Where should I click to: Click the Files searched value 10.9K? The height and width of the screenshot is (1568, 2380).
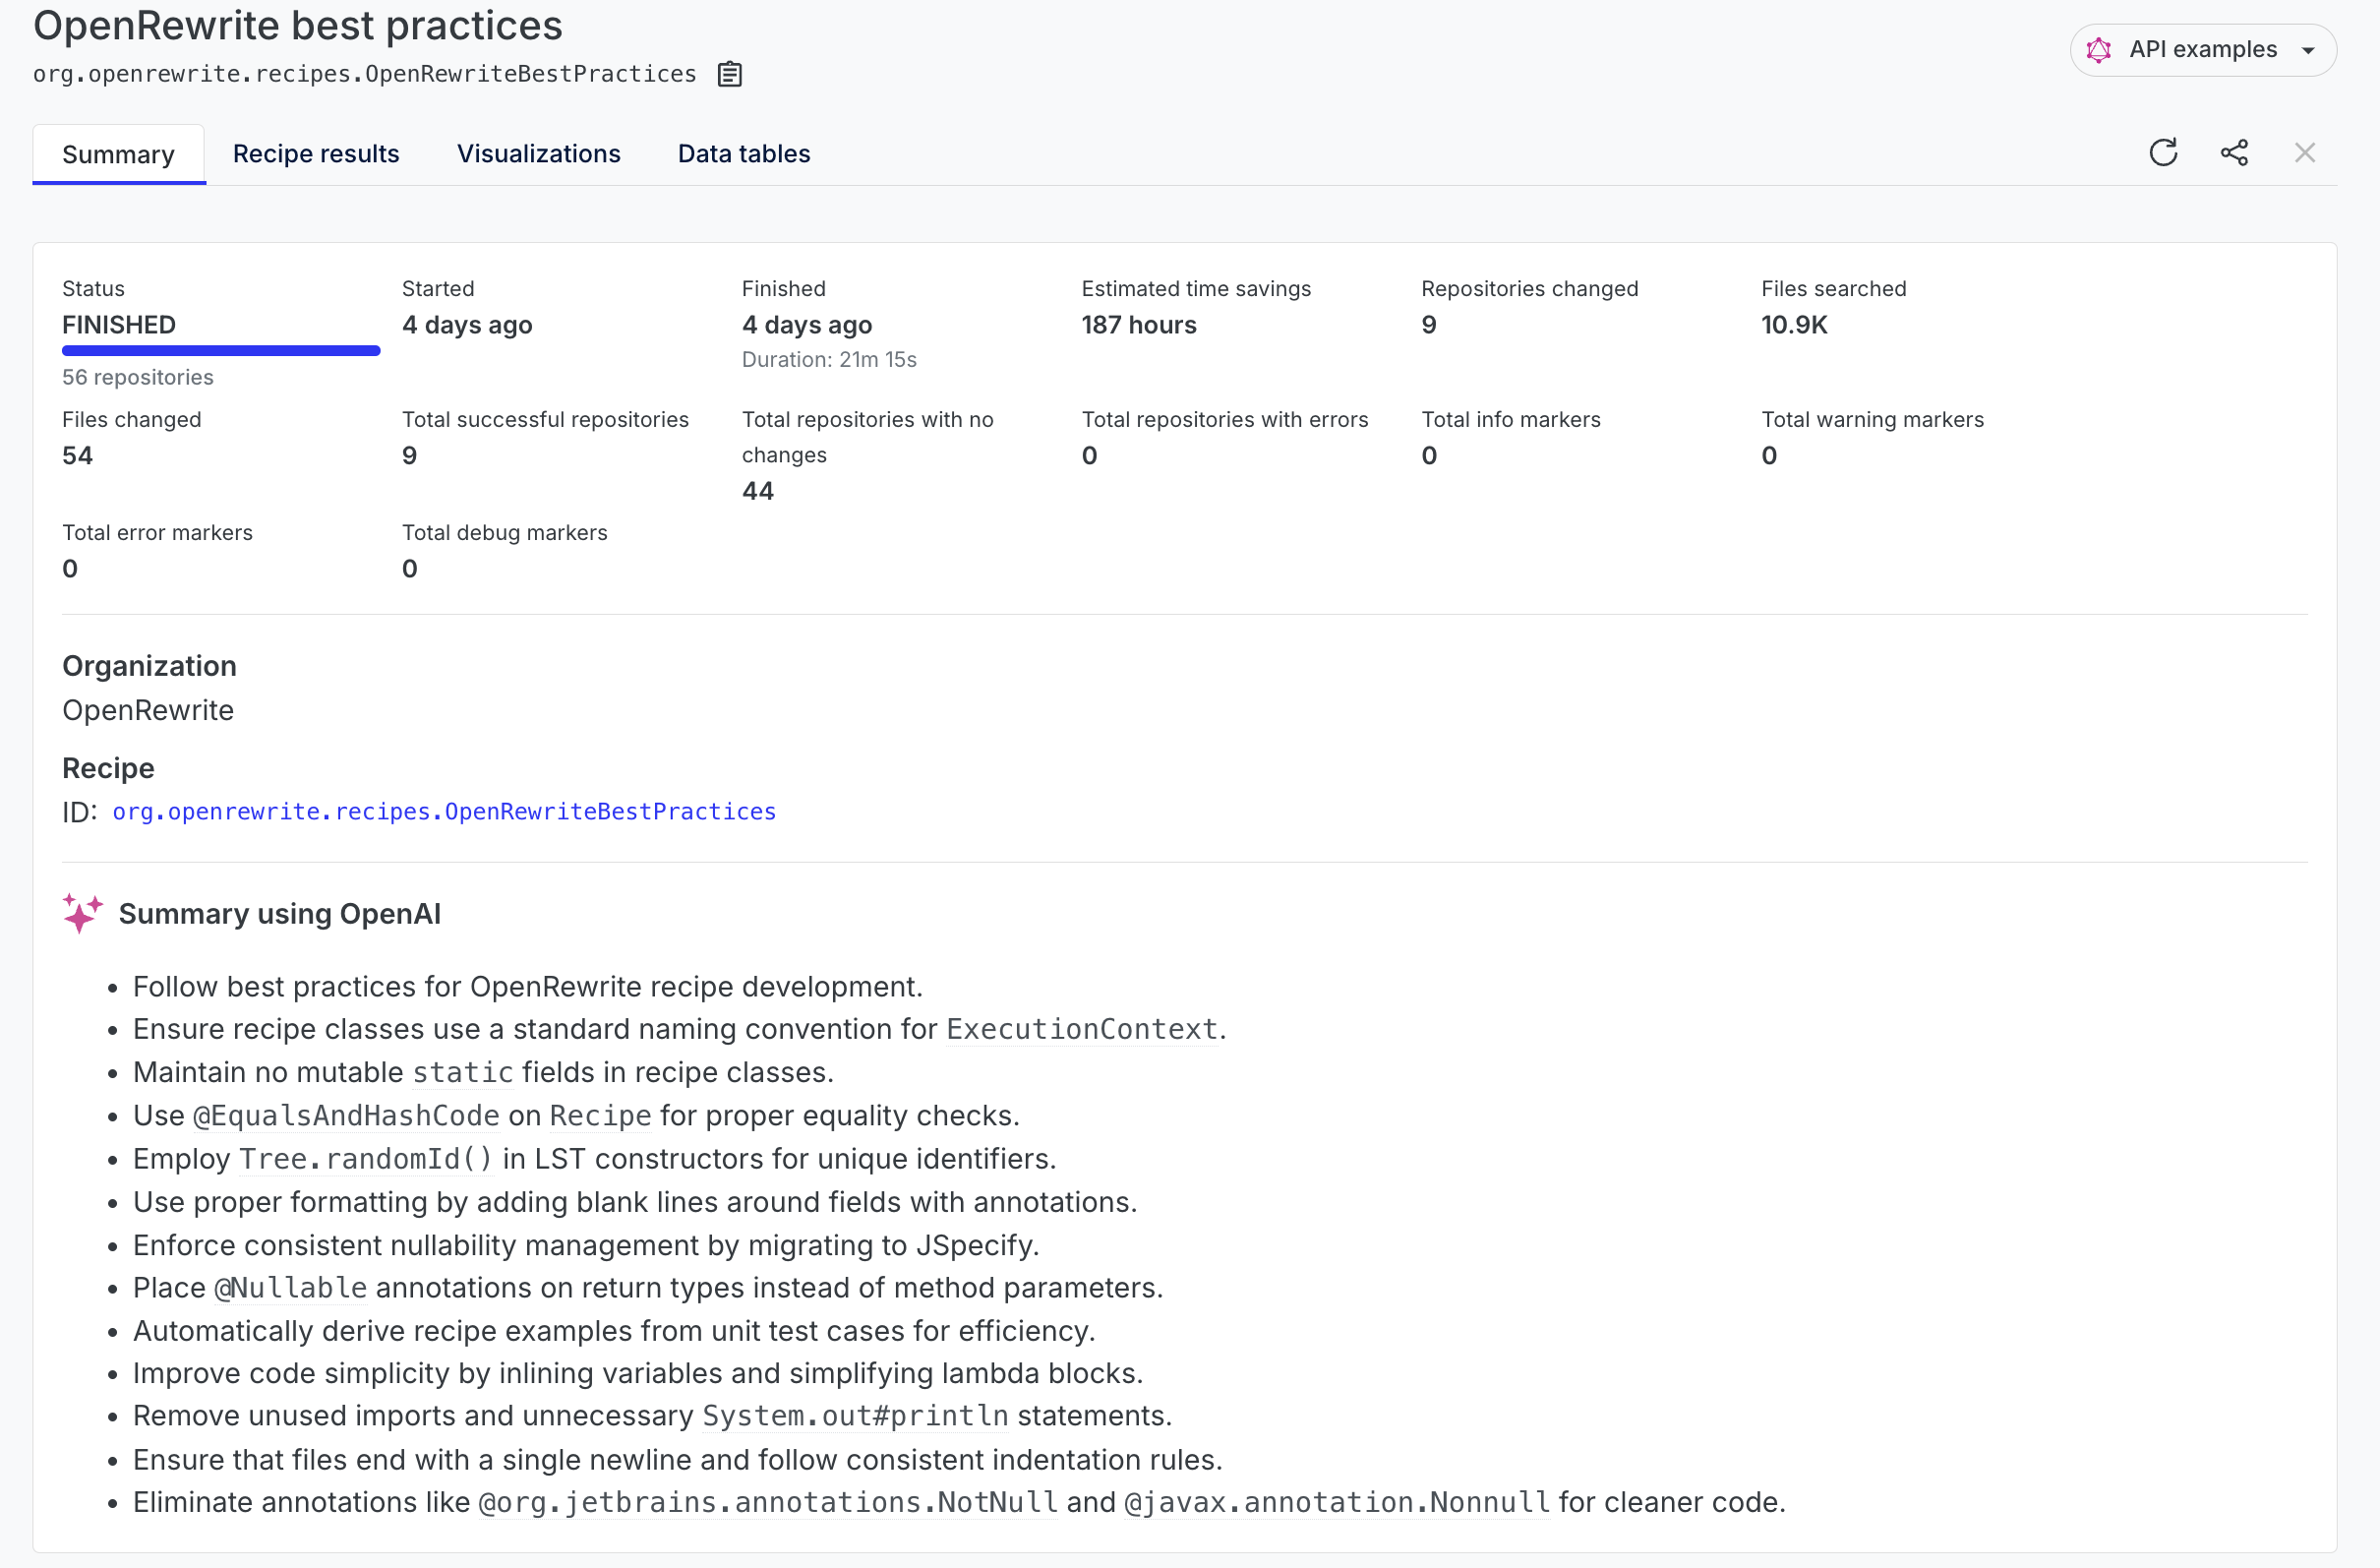pyautogui.click(x=1794, y=324)
